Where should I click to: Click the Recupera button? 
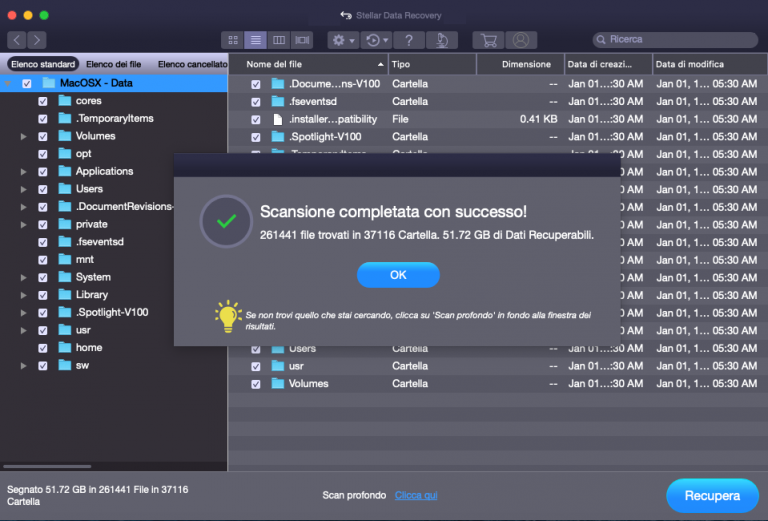point(712,495)
